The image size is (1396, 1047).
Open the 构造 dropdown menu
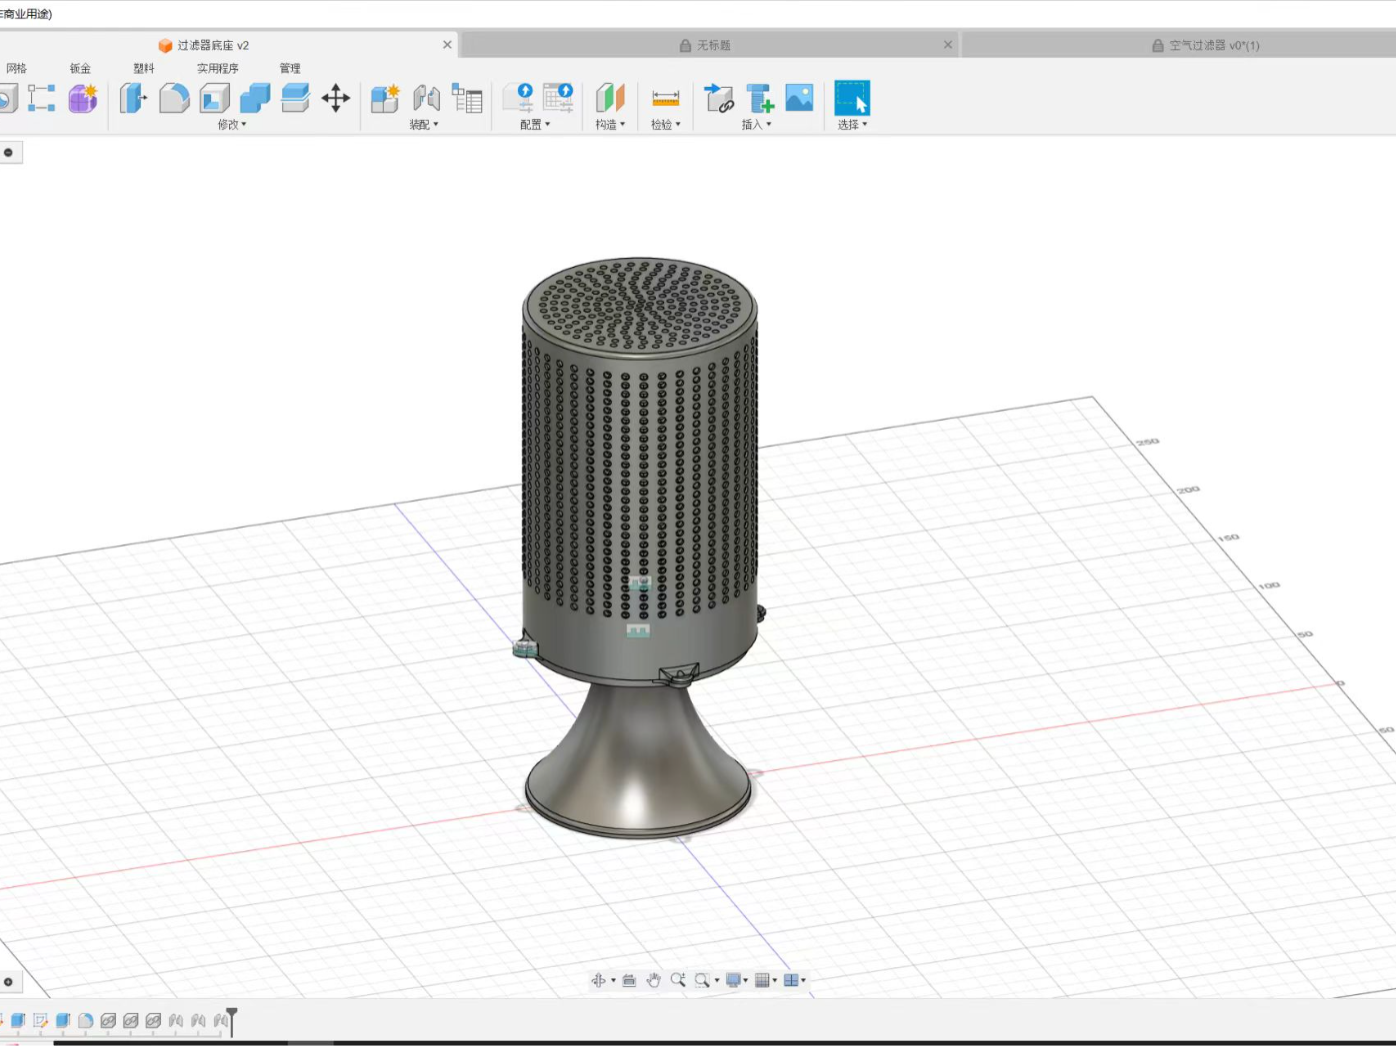coord(610,125)
